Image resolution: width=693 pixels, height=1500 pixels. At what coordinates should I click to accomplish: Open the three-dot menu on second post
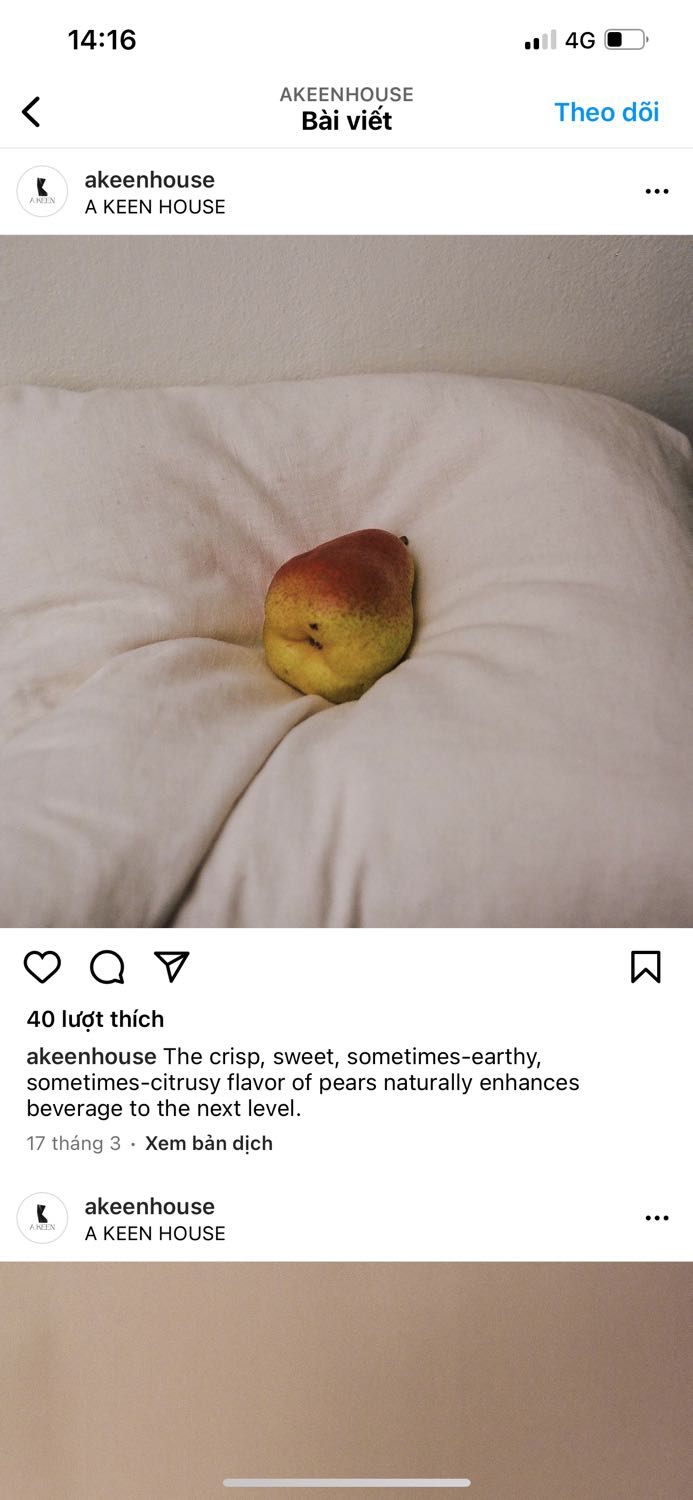click(657, 1218)
